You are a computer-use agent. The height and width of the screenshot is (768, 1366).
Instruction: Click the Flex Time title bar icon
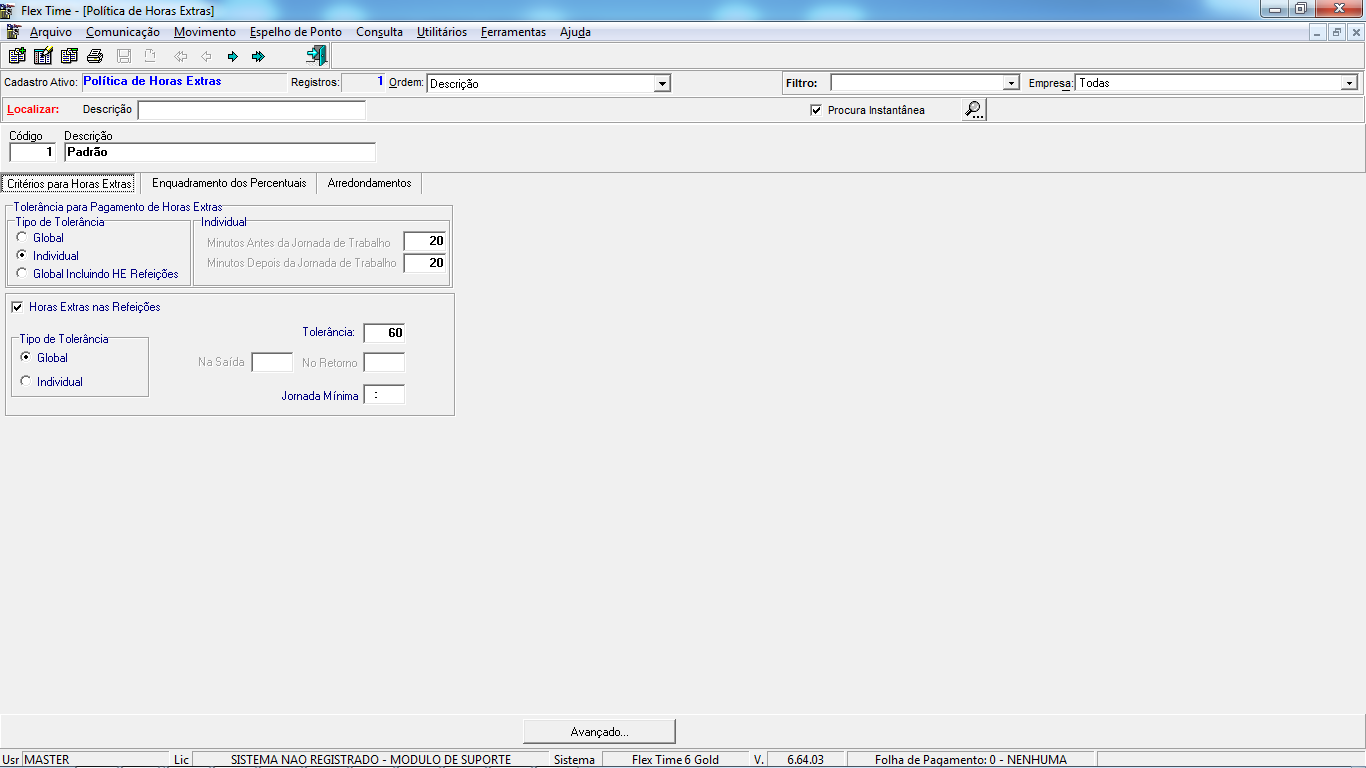point(9,9)
